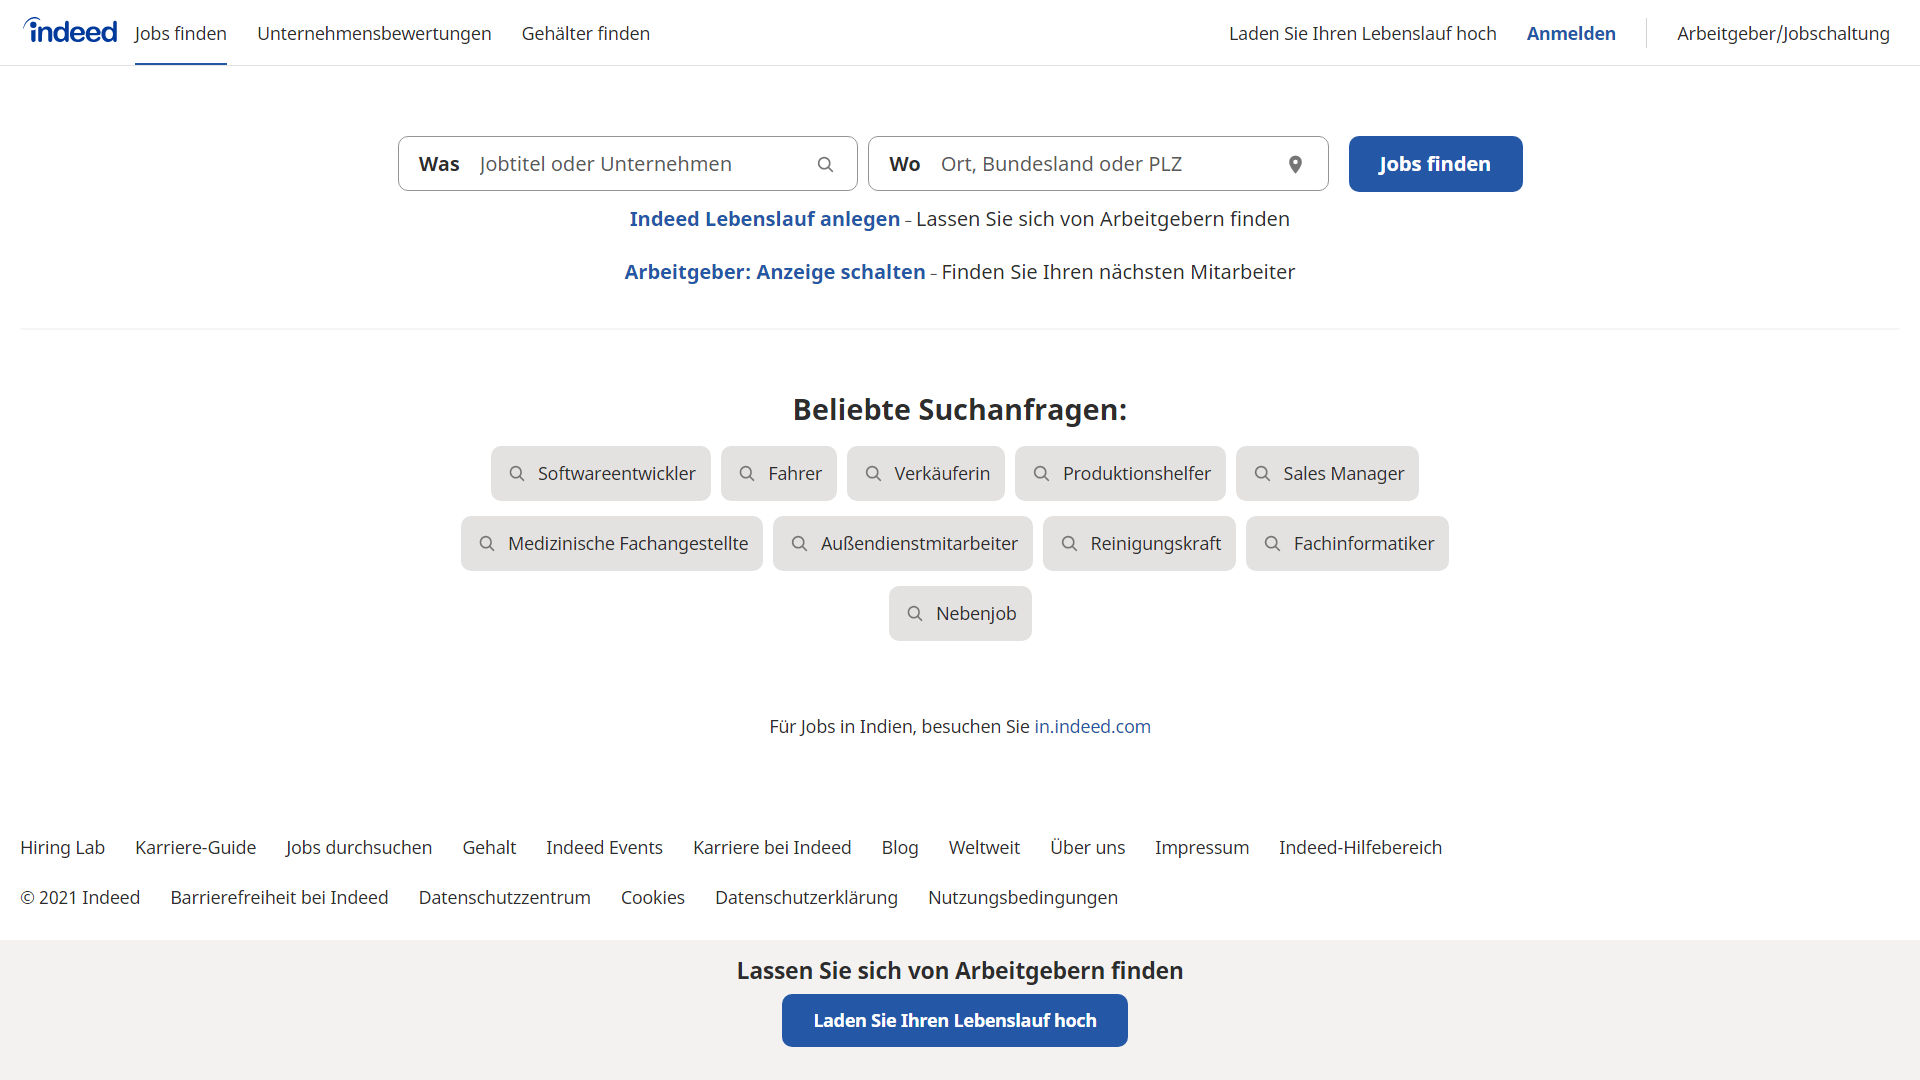The image size is (1920, 1080).
Task: Open Arbeitgeber: Anzeige schalten link
Action: click(775, 272)
